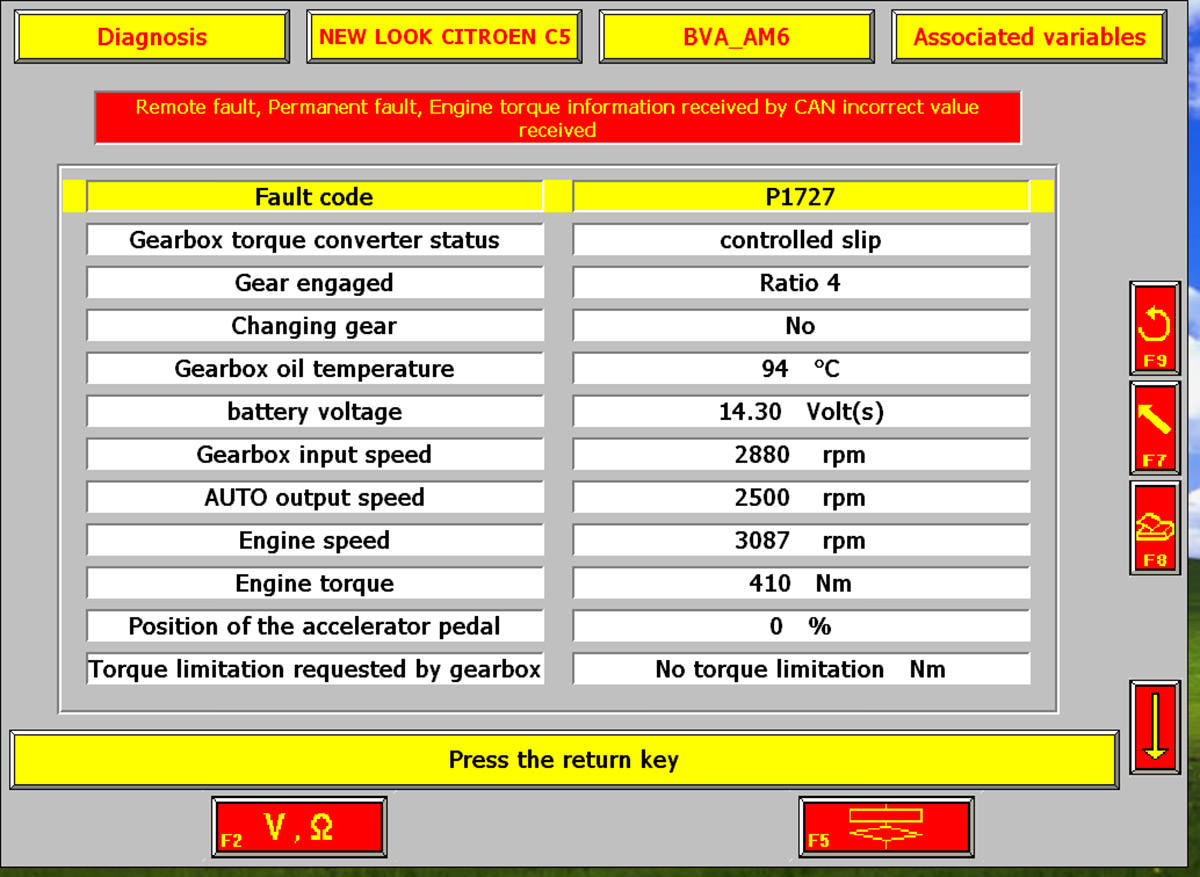Open the F5 flowchart diagram button

click(886, 827)
